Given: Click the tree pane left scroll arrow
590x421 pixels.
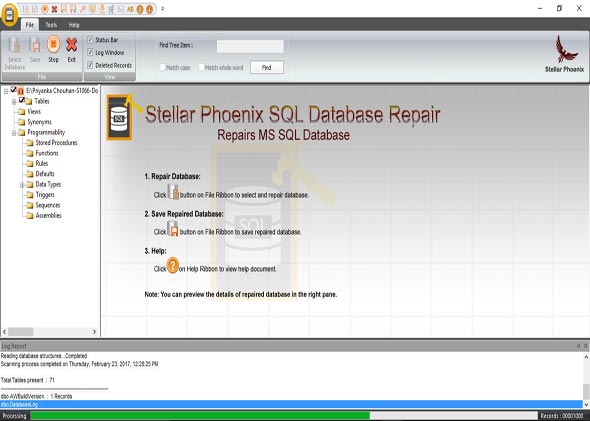Looking at the screenshot, I should [x=5, y=332].
